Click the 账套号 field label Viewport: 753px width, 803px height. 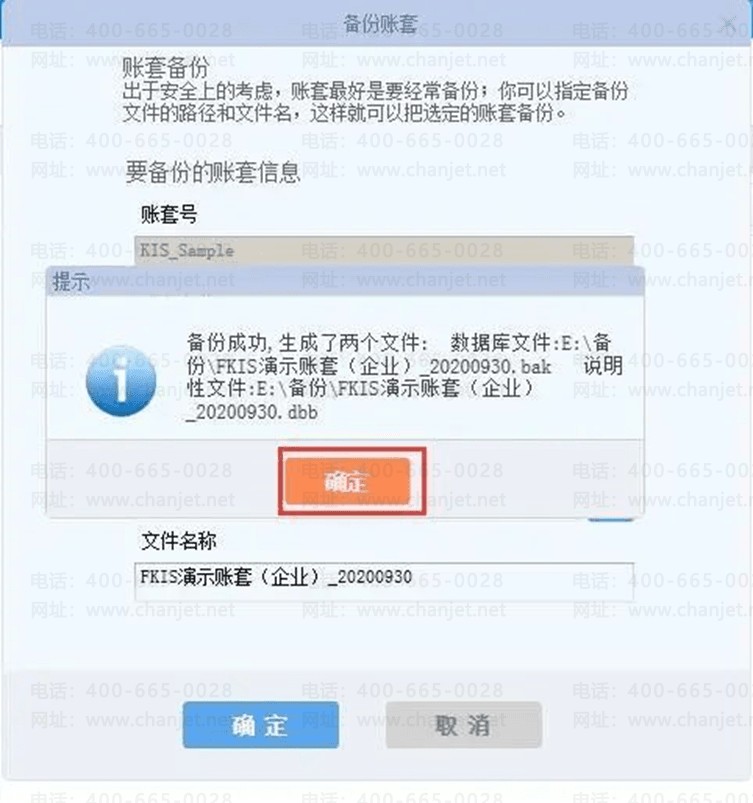click(169, 214)
